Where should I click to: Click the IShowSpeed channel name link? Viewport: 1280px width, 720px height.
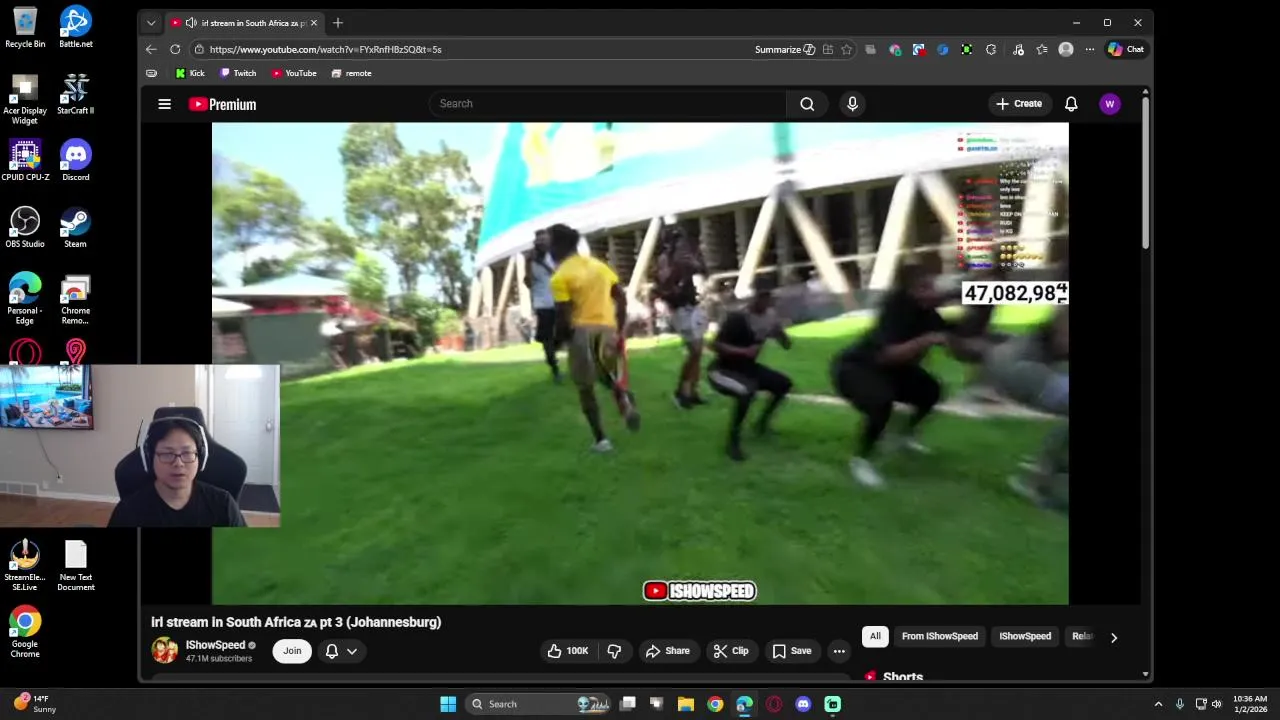215,645
